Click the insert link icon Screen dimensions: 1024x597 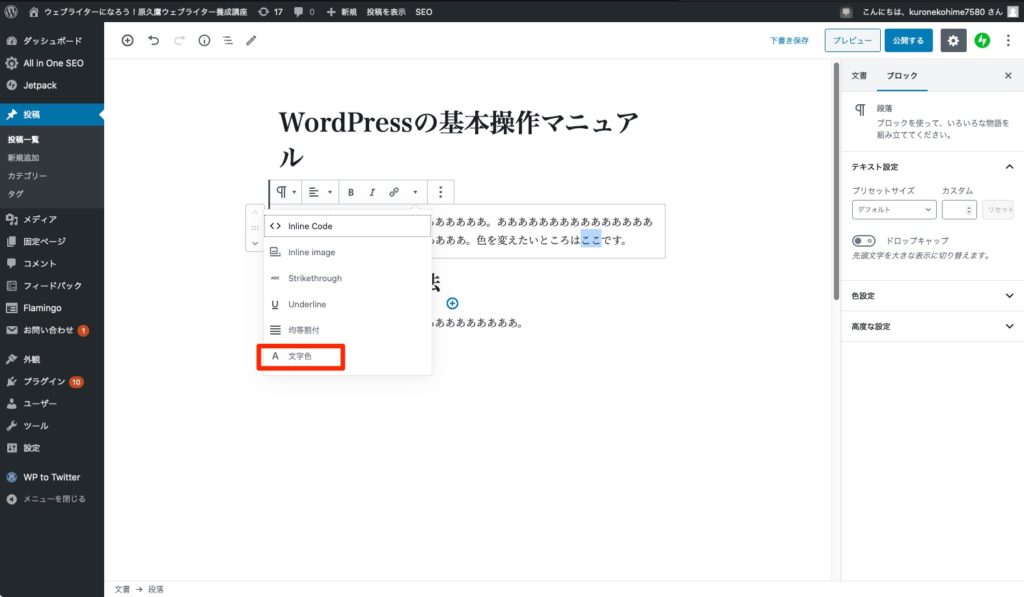point(394,192)
